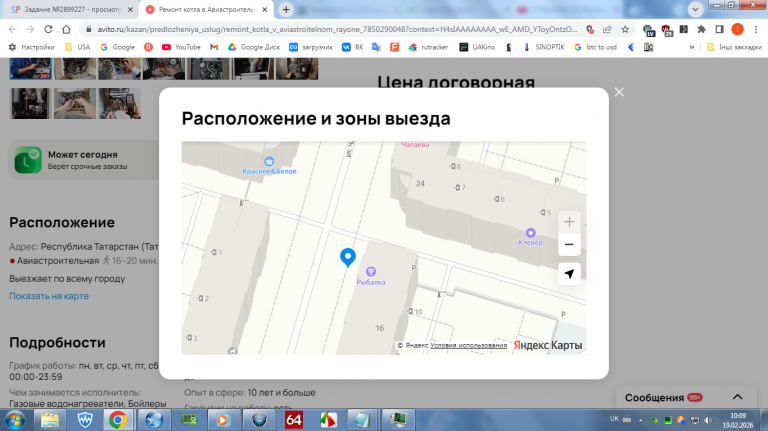Open the загрузчик bookmark
The image size is (768, 431).
[311, 47]
